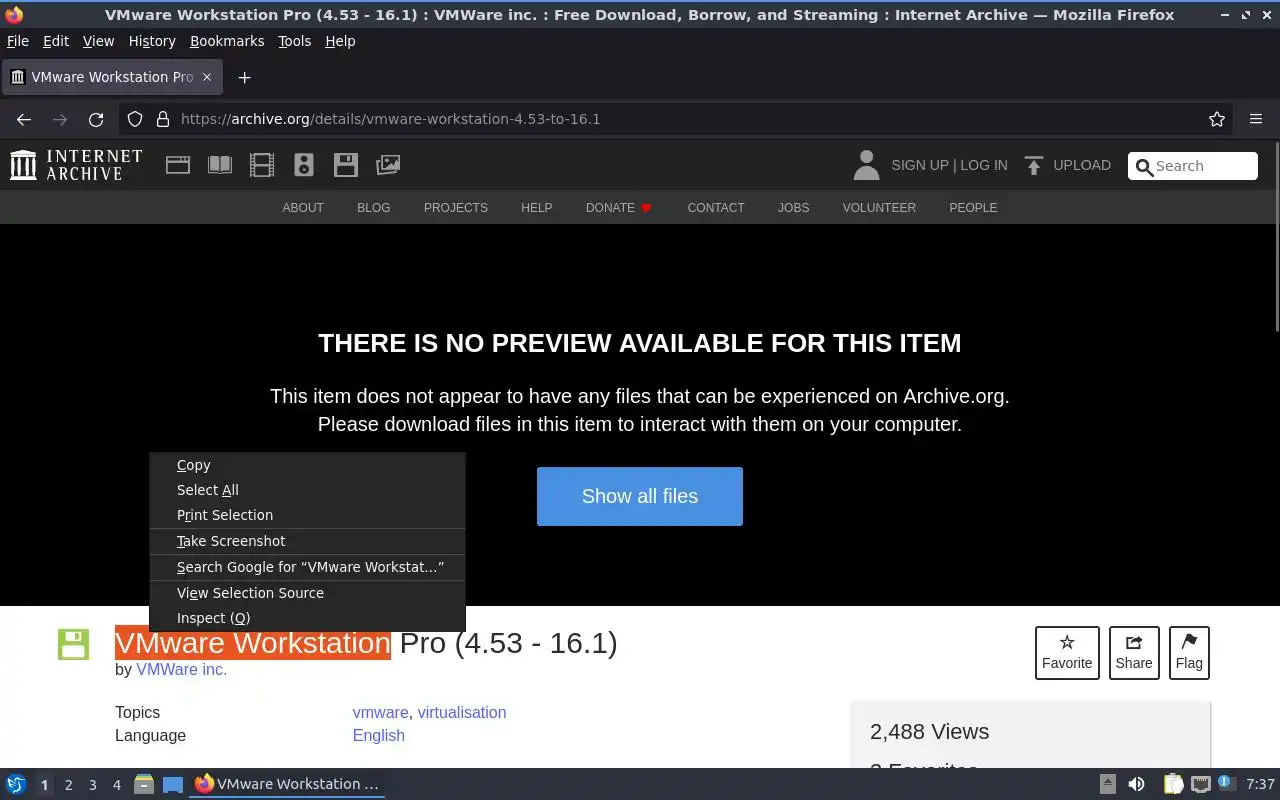
Task: Click the clipboard tray icon
Action: point(1173,784)
